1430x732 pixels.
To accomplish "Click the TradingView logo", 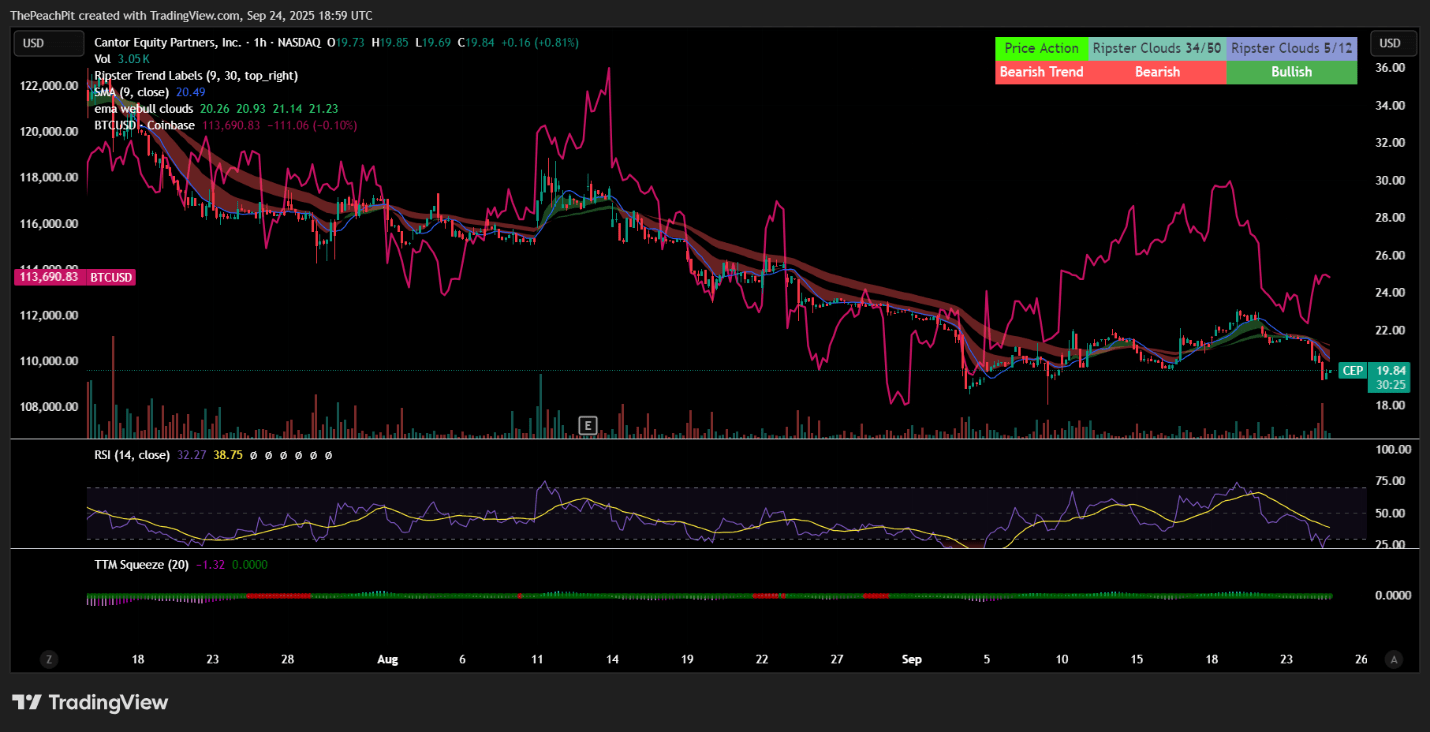I will coord(90,702).
